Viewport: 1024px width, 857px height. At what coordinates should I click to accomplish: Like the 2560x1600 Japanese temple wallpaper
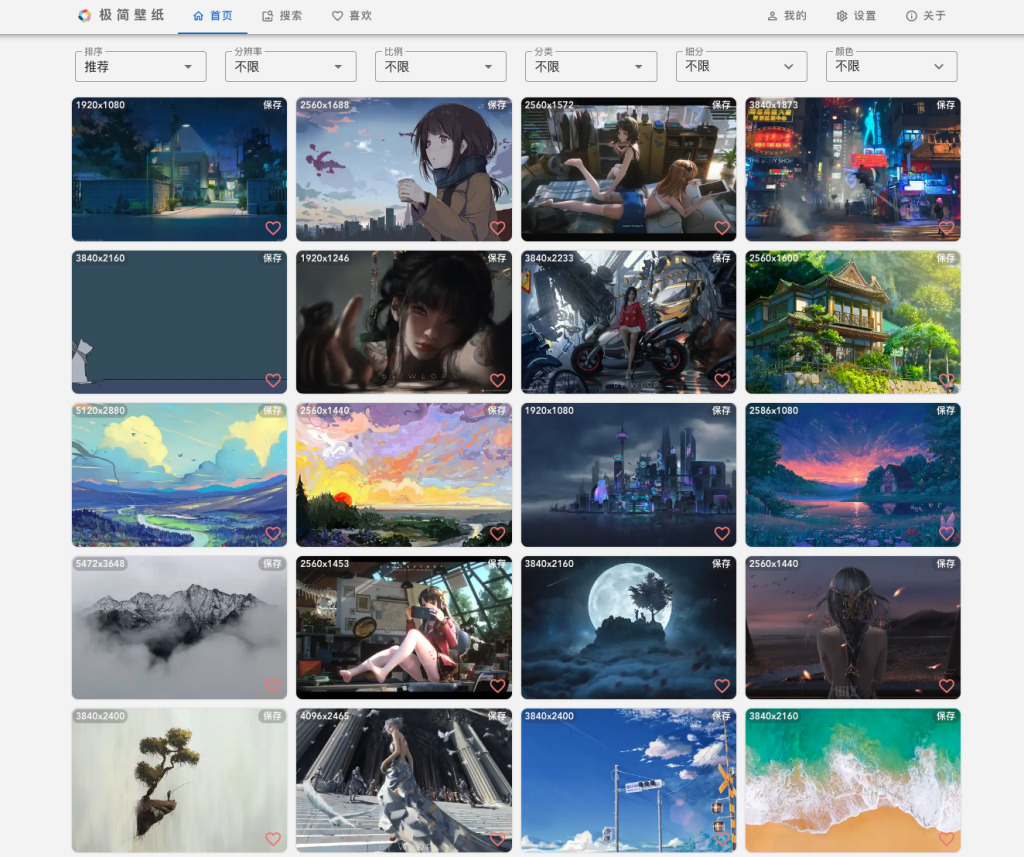946,380
